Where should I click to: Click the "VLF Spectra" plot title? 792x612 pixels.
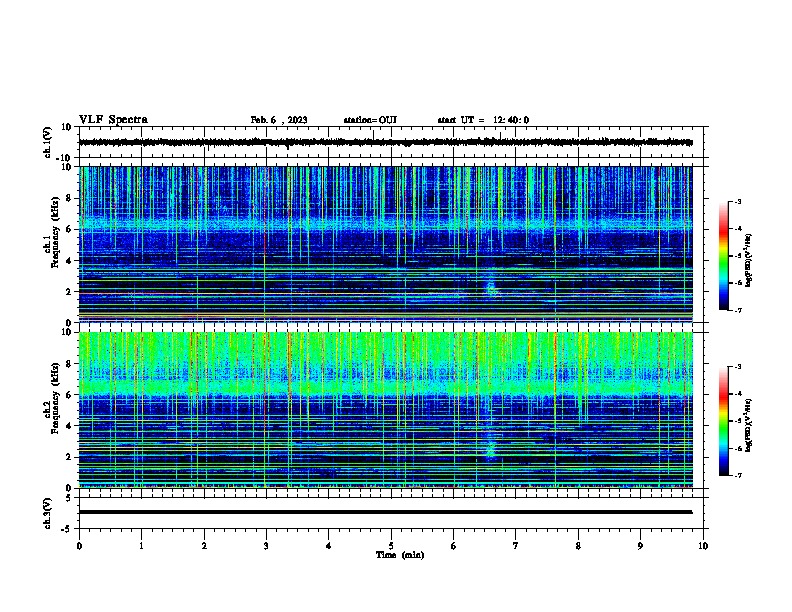pos(113,120)
